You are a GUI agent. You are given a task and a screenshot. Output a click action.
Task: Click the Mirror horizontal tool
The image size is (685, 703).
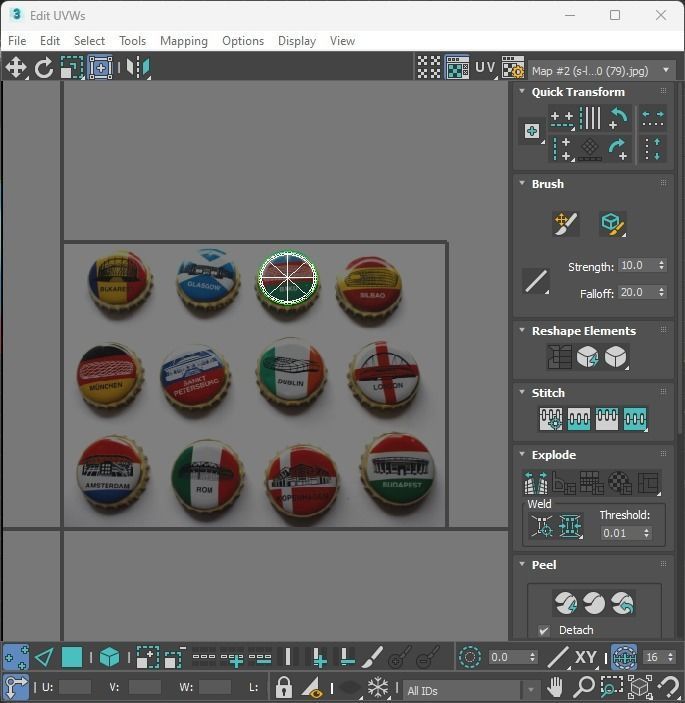tap(138, 68)
